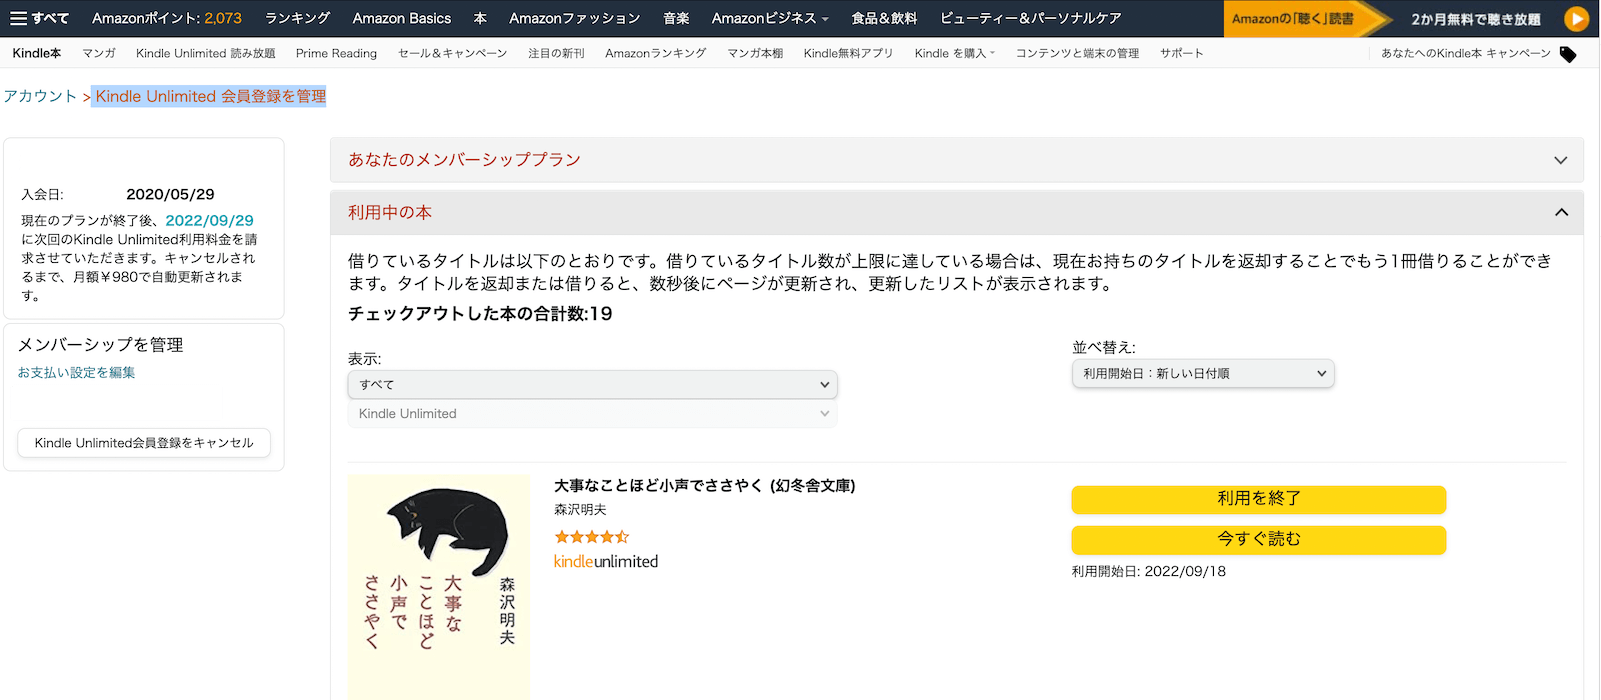Click the tag icon beside Kindle本 キャンペーン
The image size is (1601, 700).
1568,54
